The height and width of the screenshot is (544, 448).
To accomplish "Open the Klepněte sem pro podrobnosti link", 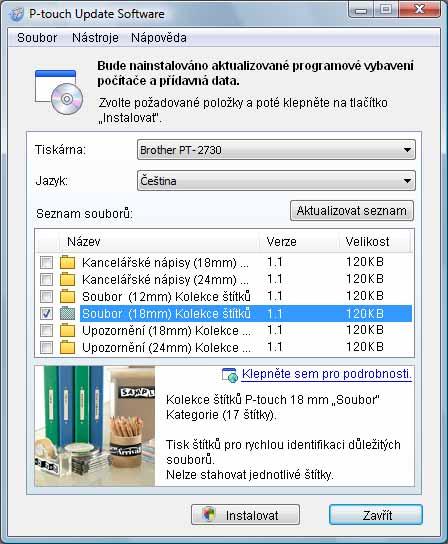I will [x=327, y=374].
